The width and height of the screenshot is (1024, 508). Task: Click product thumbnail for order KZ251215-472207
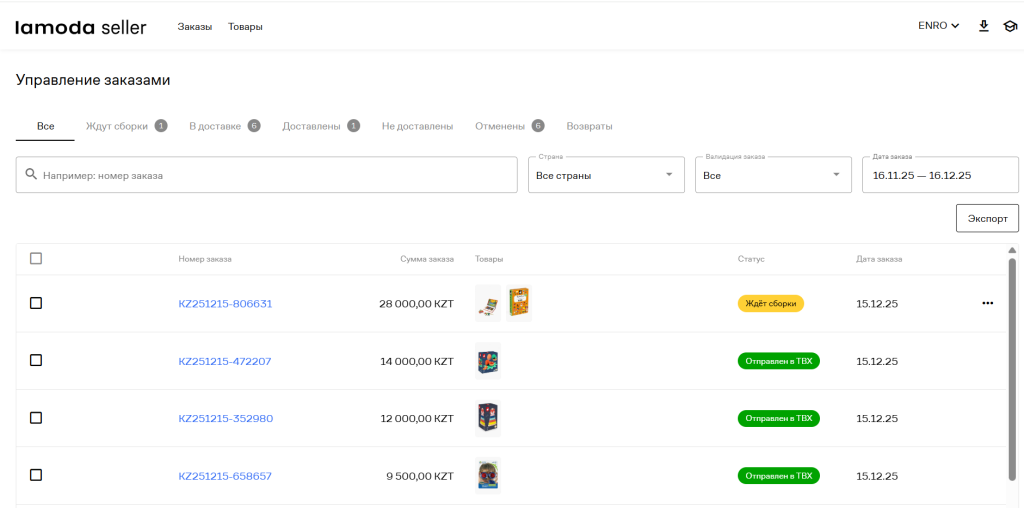click(x=488, y=361)
